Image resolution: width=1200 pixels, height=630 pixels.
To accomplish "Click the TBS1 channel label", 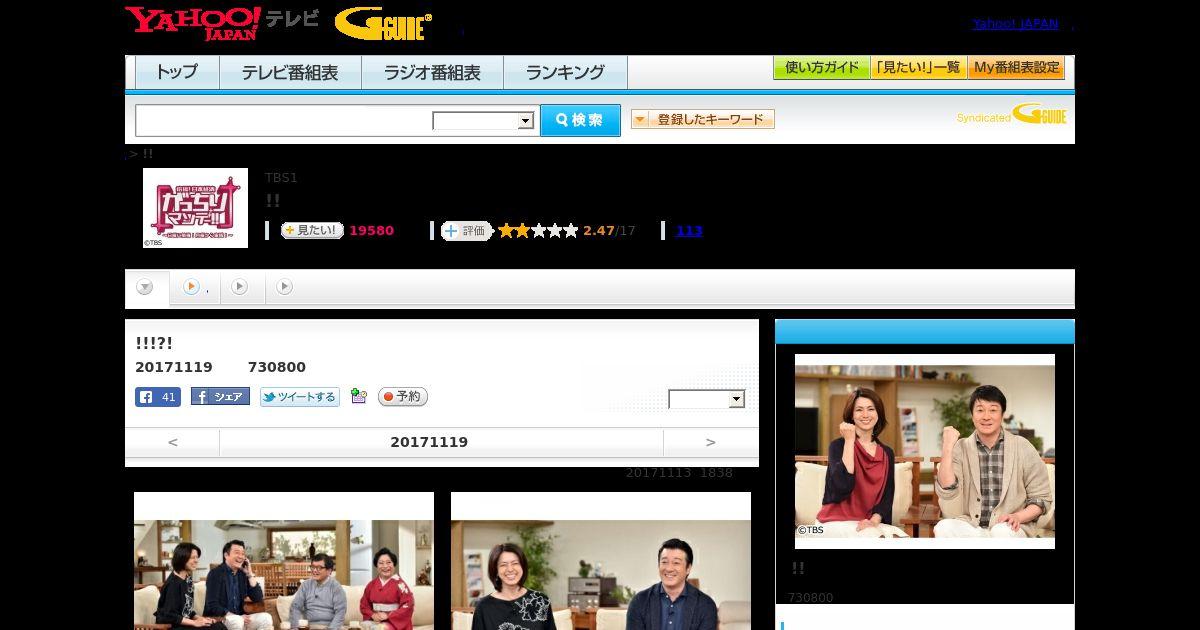I will pyautogui.click(x=281, y=178).
